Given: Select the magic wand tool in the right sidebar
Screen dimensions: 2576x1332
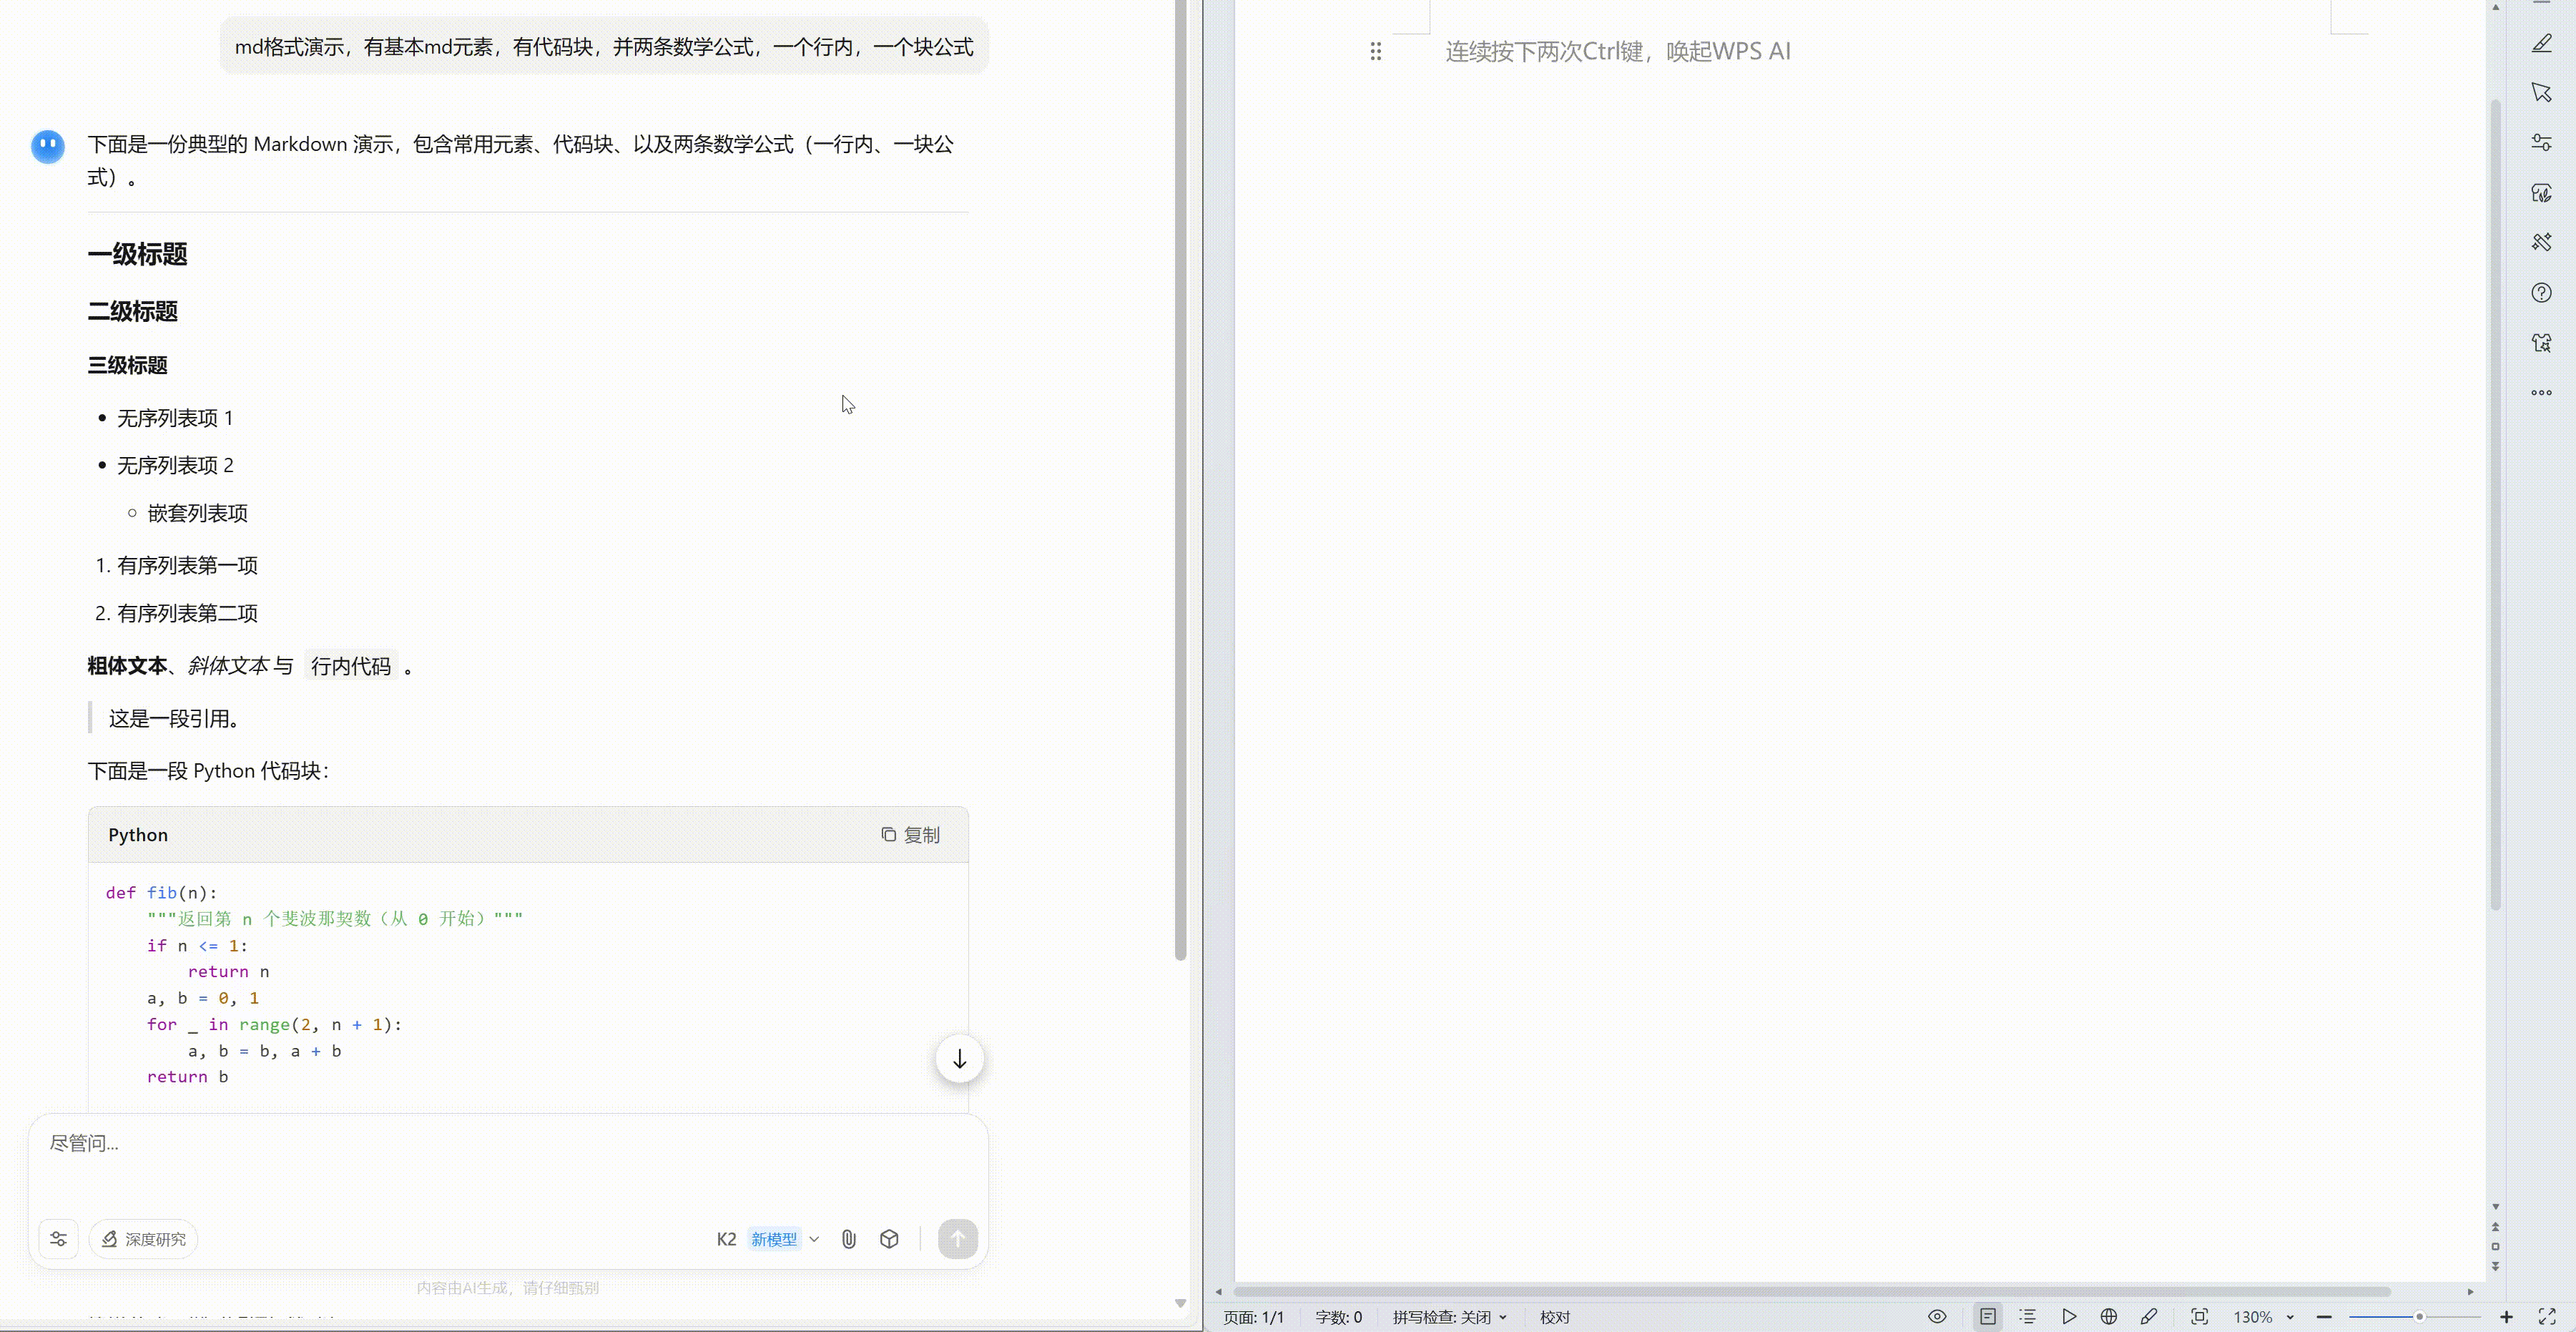Looking at the screenshot, I should [x=2541, y=242].
